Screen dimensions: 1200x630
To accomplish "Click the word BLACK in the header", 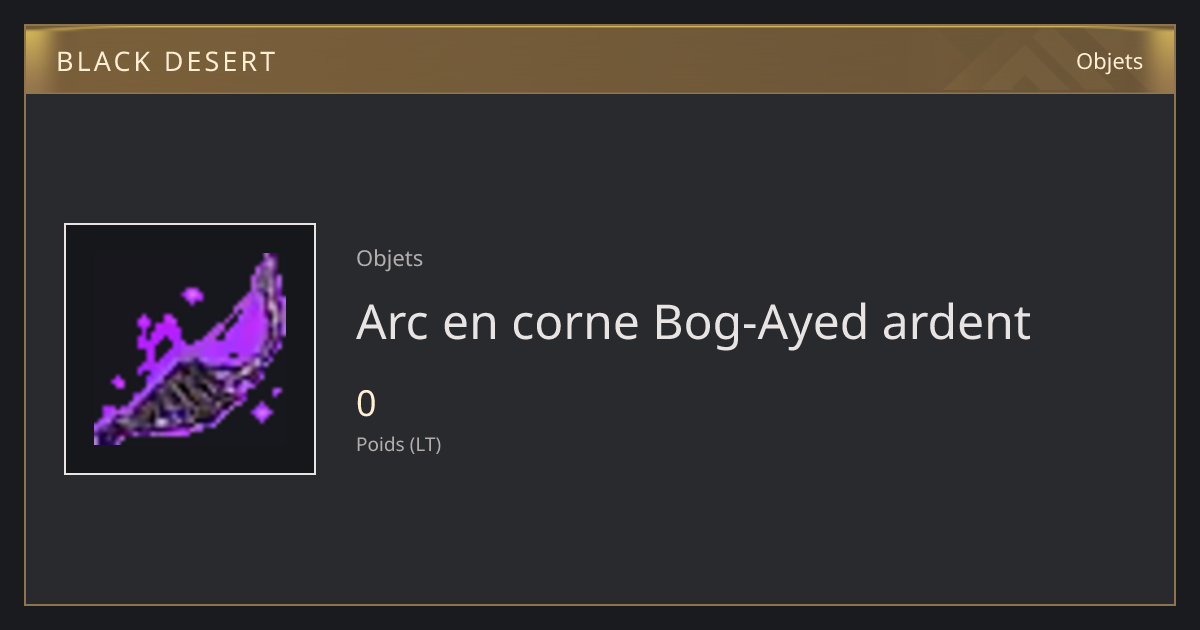I will coord(102,62).
